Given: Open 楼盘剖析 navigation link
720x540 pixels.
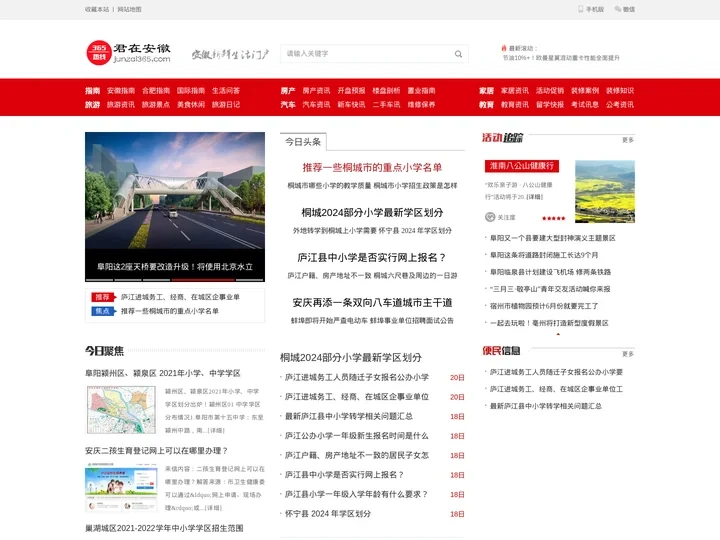Looking at the screenshot, I should pyautogui.click(x=386, y=91).
